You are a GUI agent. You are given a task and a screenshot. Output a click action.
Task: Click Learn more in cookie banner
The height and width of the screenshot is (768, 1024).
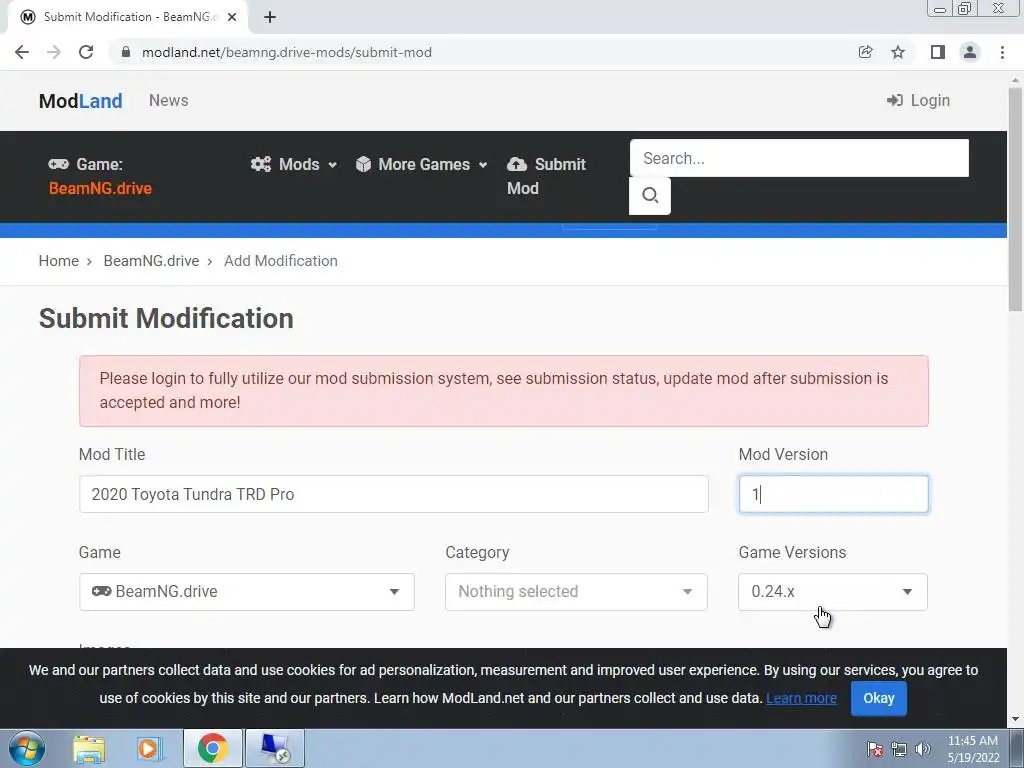(801, 698)
